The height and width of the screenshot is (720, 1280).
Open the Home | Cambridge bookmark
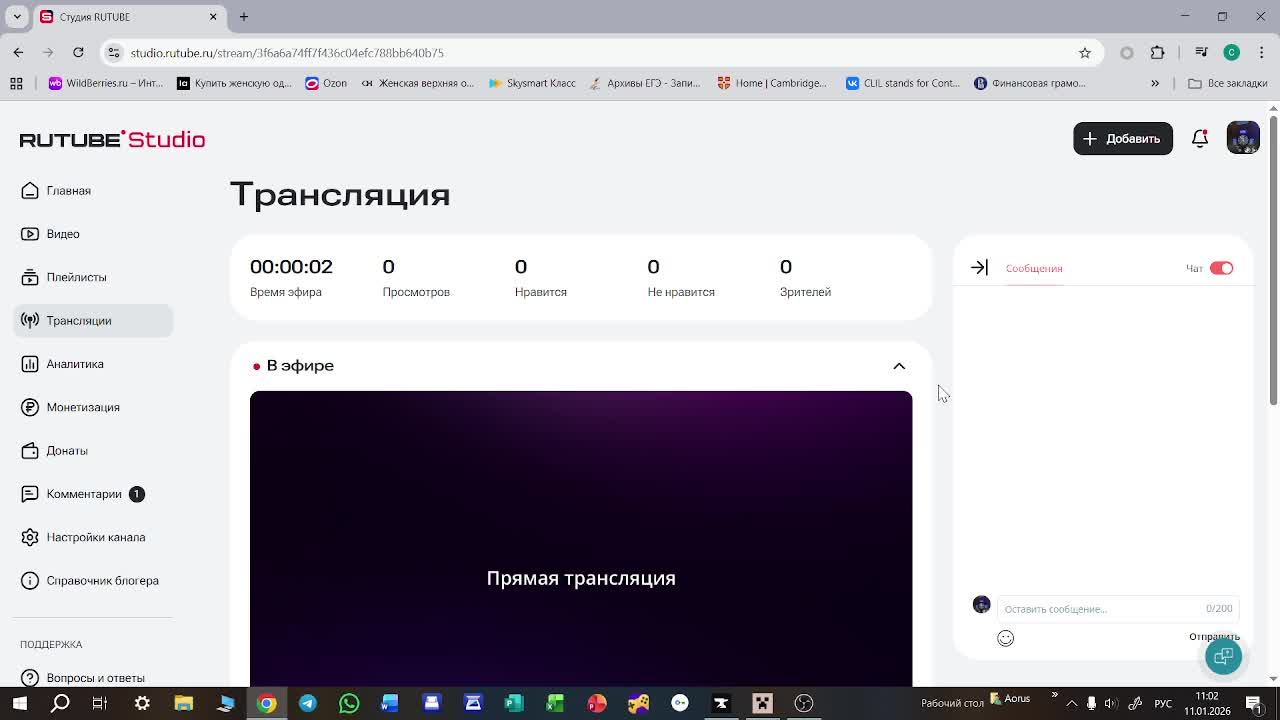point(771,83)
